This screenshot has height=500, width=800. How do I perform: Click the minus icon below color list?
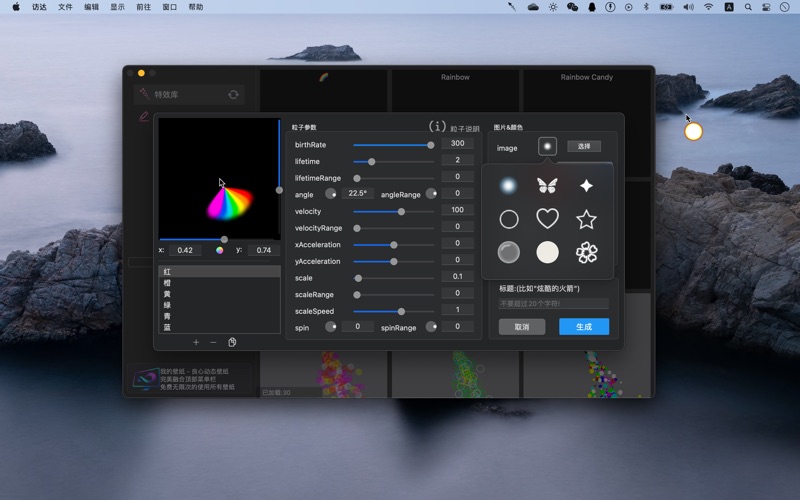coord(213,342)
